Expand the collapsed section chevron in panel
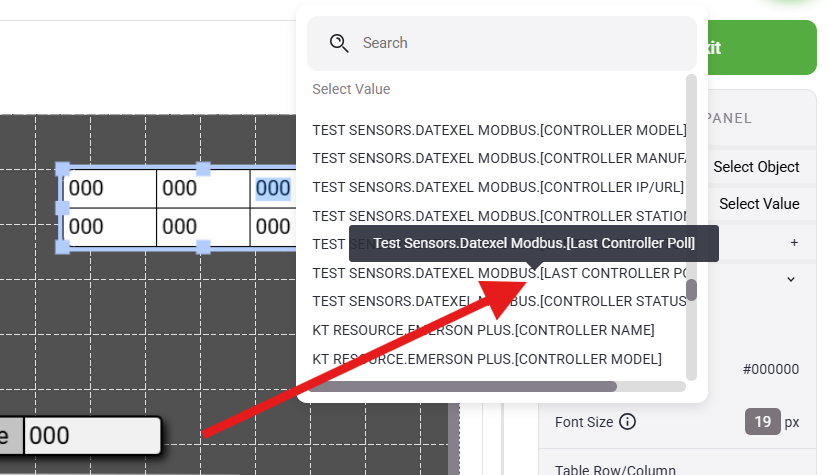Image resolution: width=828 pixels, height=475 pixels. (x=790, y=279)
